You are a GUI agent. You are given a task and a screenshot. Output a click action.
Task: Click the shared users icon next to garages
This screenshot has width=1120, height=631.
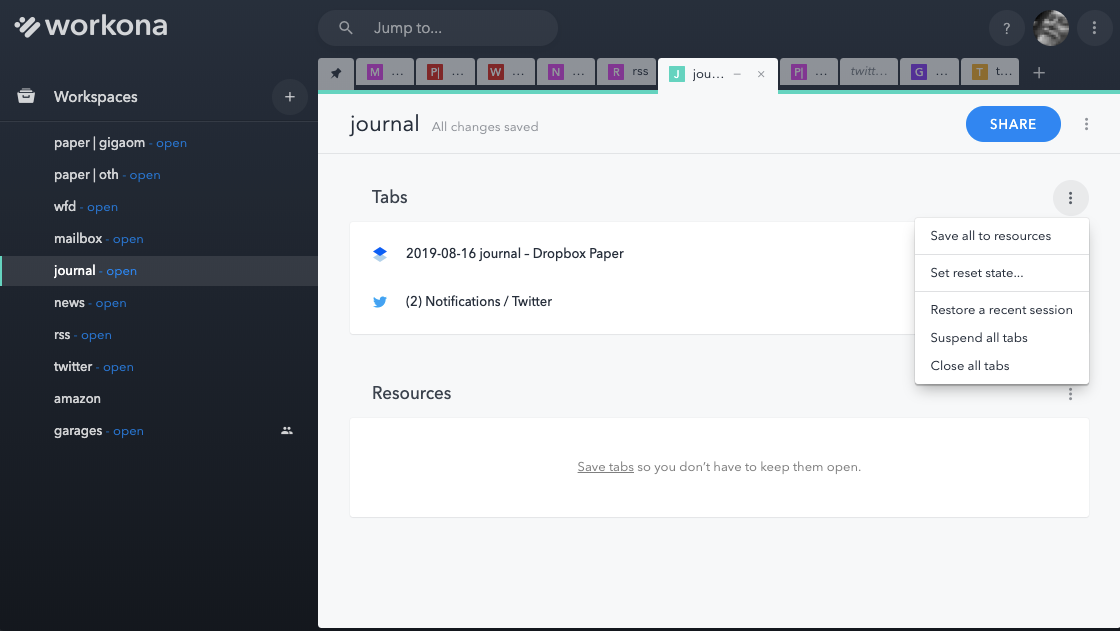[286, 430]
